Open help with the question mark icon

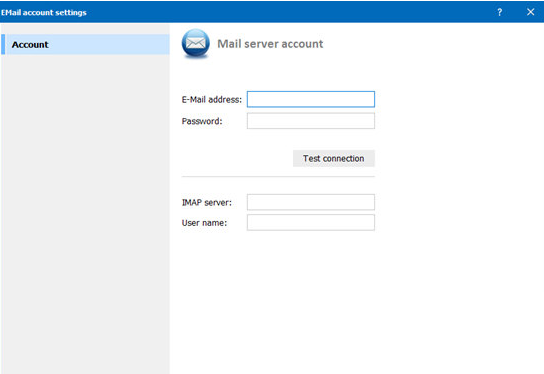[x=500, y=12]
